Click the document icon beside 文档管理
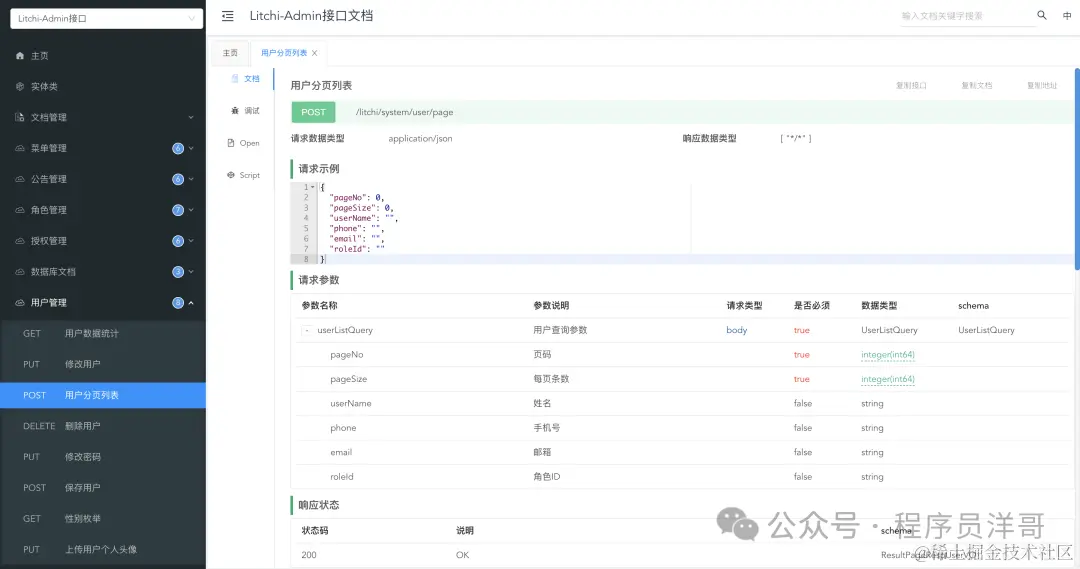 click(x=20, y=117)
